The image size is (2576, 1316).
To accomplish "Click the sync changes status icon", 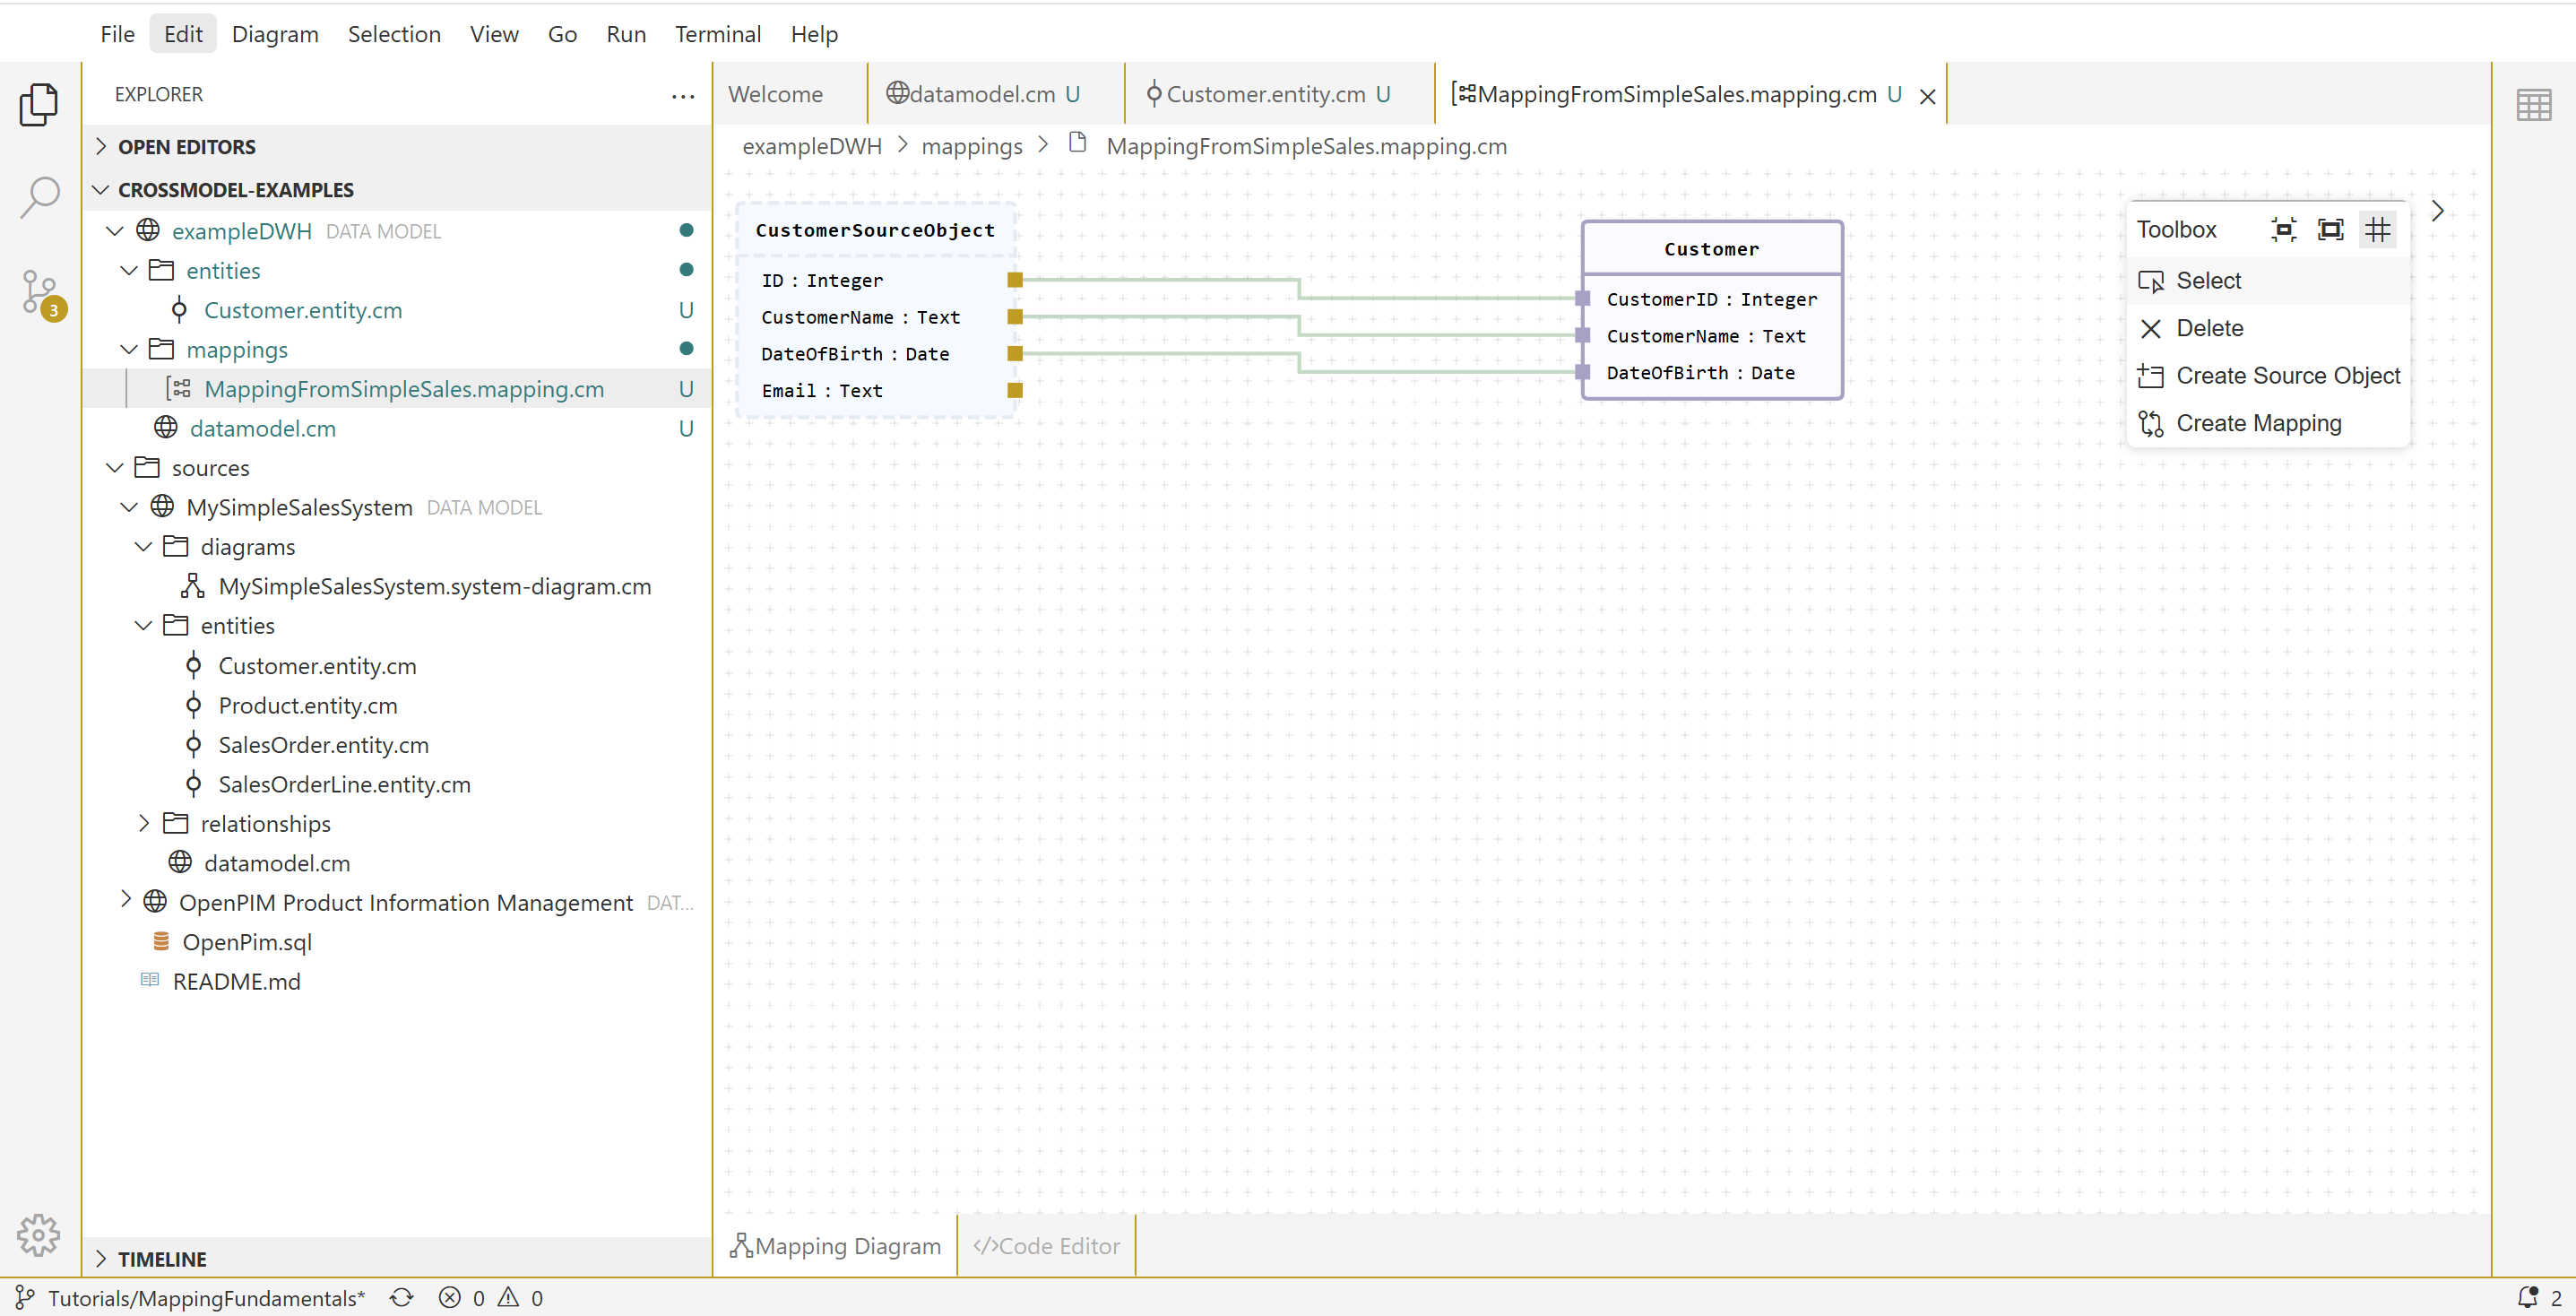I will pos(402,1297).
